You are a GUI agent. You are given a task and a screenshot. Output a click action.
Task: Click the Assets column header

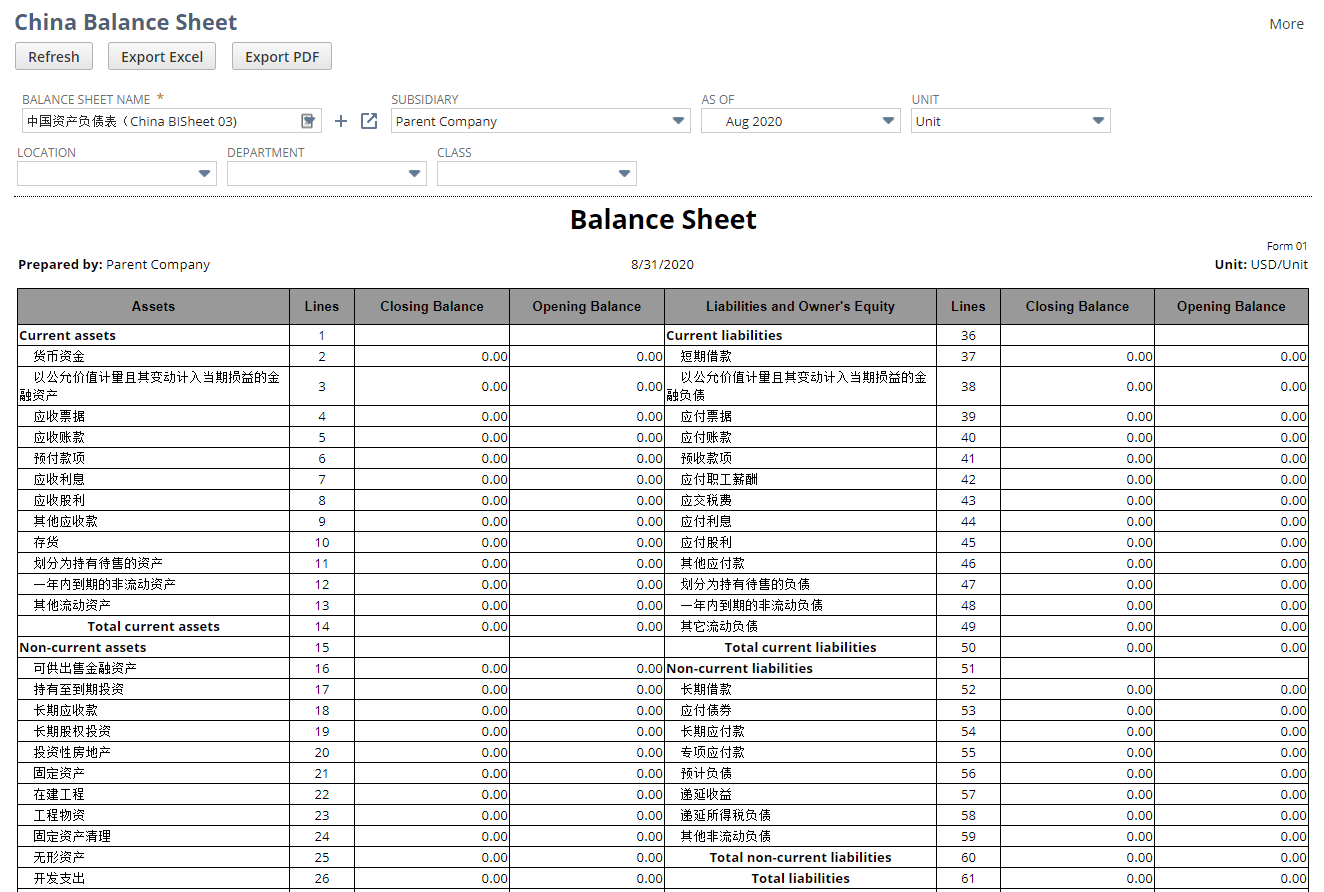pos(154,307)
